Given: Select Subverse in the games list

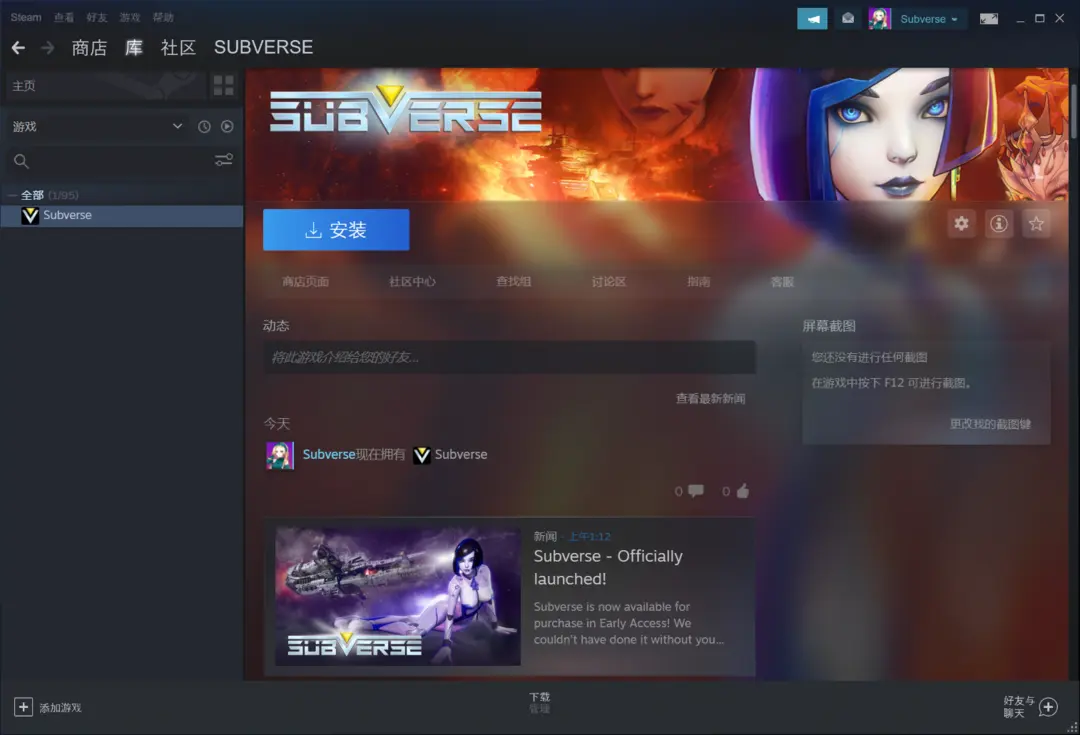Looking at the screenshot, I should [x=122, y=216].
